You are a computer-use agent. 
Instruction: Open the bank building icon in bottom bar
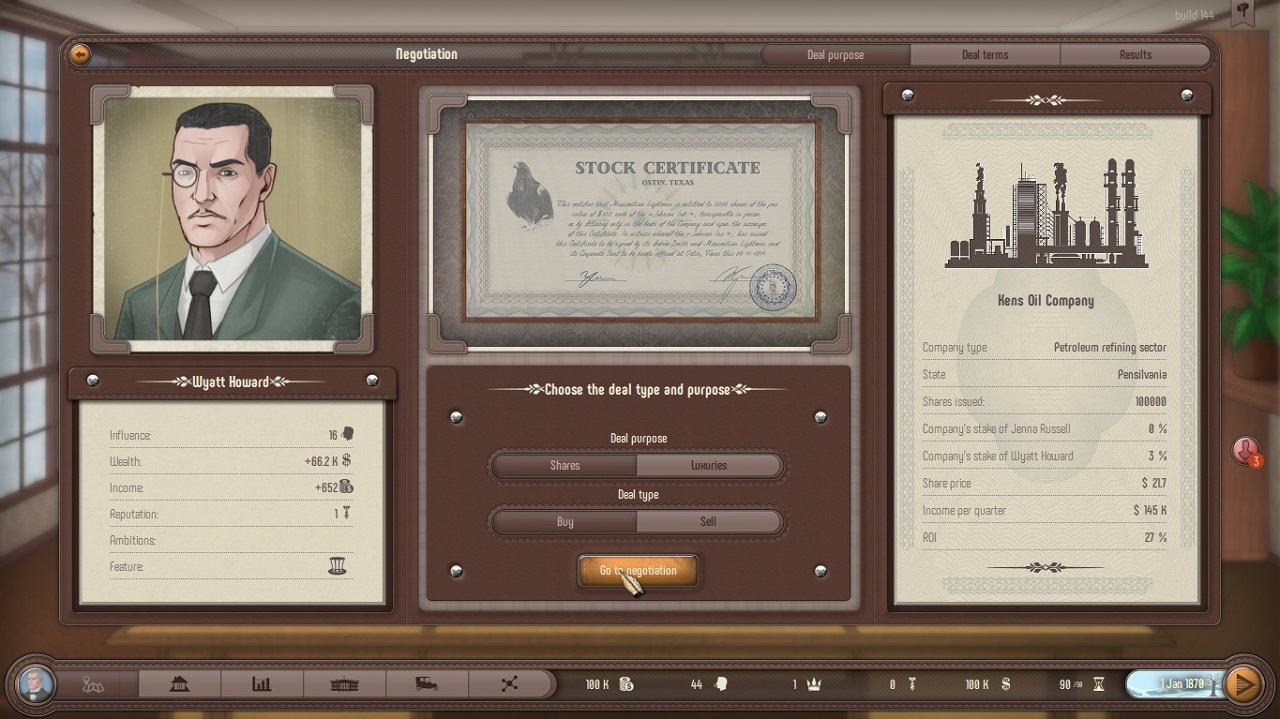(180, 684)
